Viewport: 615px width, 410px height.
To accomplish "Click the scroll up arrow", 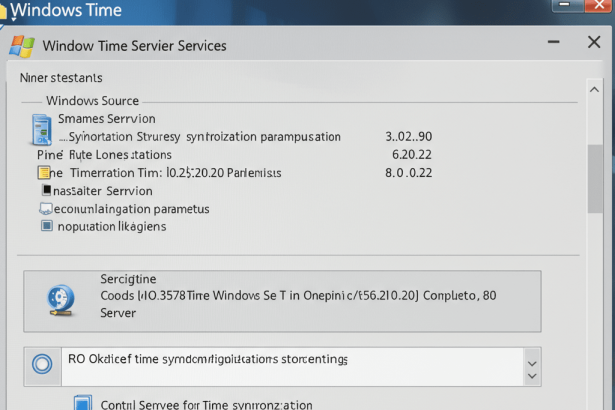I will coord(594,89).
